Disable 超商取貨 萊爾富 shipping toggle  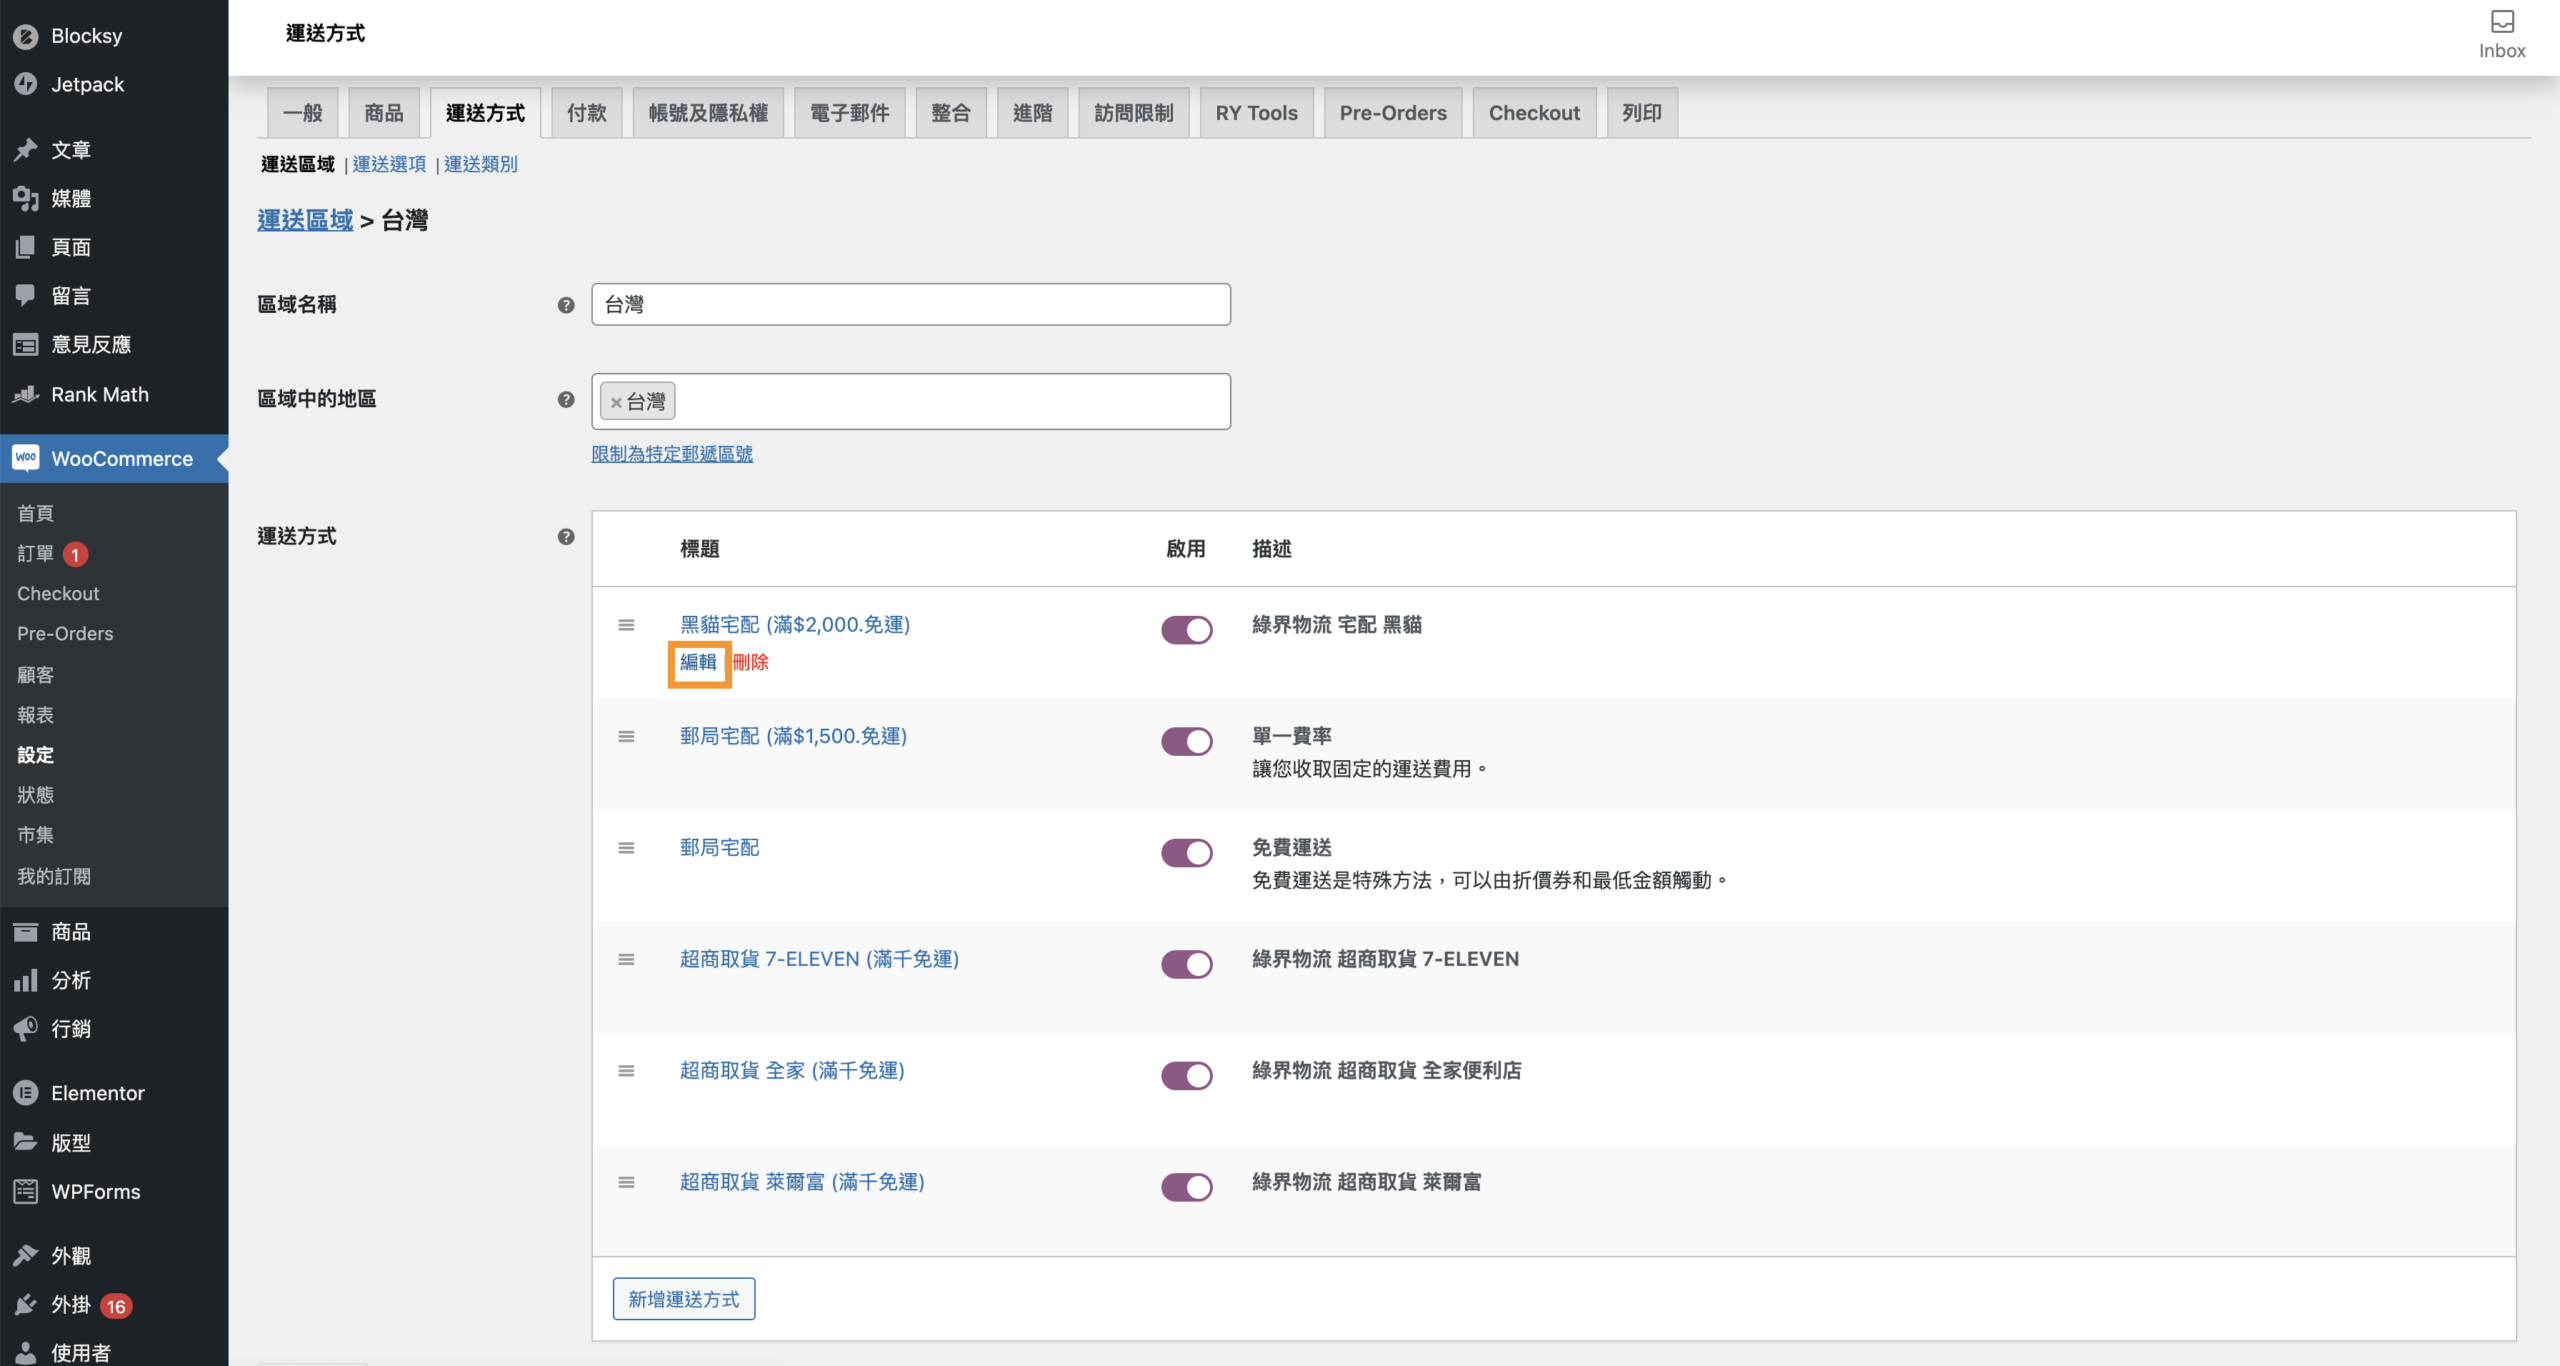click(1186, 1187)
